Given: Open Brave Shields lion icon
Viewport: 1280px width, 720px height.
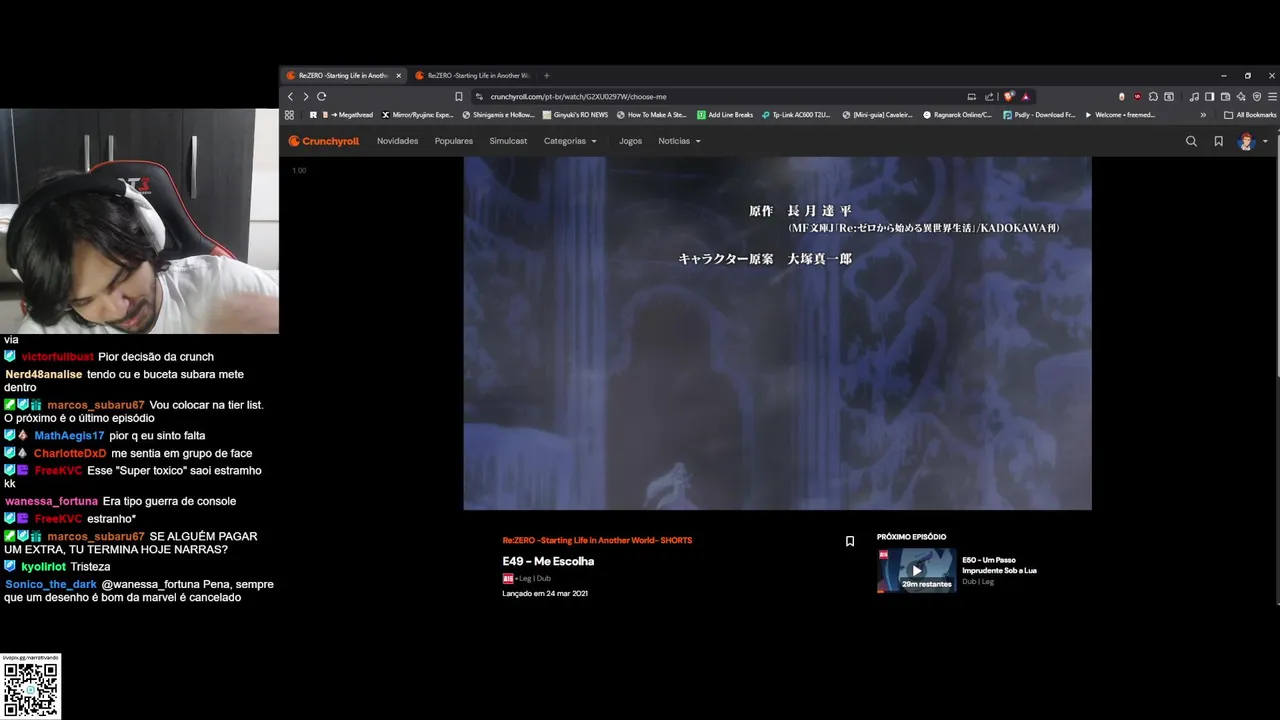Looking at the screenshot, I should [1009, 96].
